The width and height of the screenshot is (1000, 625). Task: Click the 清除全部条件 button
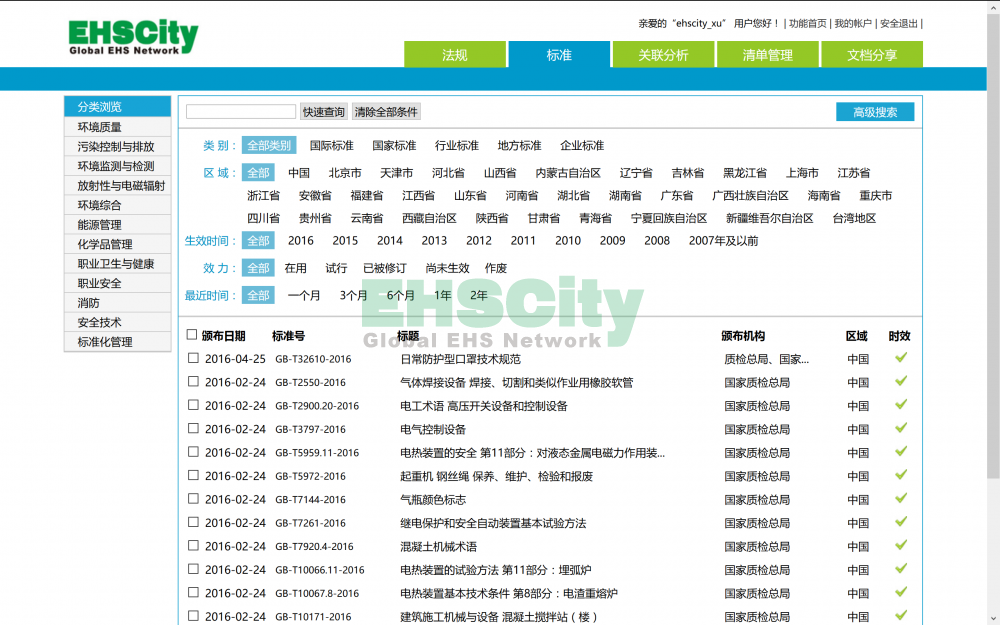coord(386,112)
